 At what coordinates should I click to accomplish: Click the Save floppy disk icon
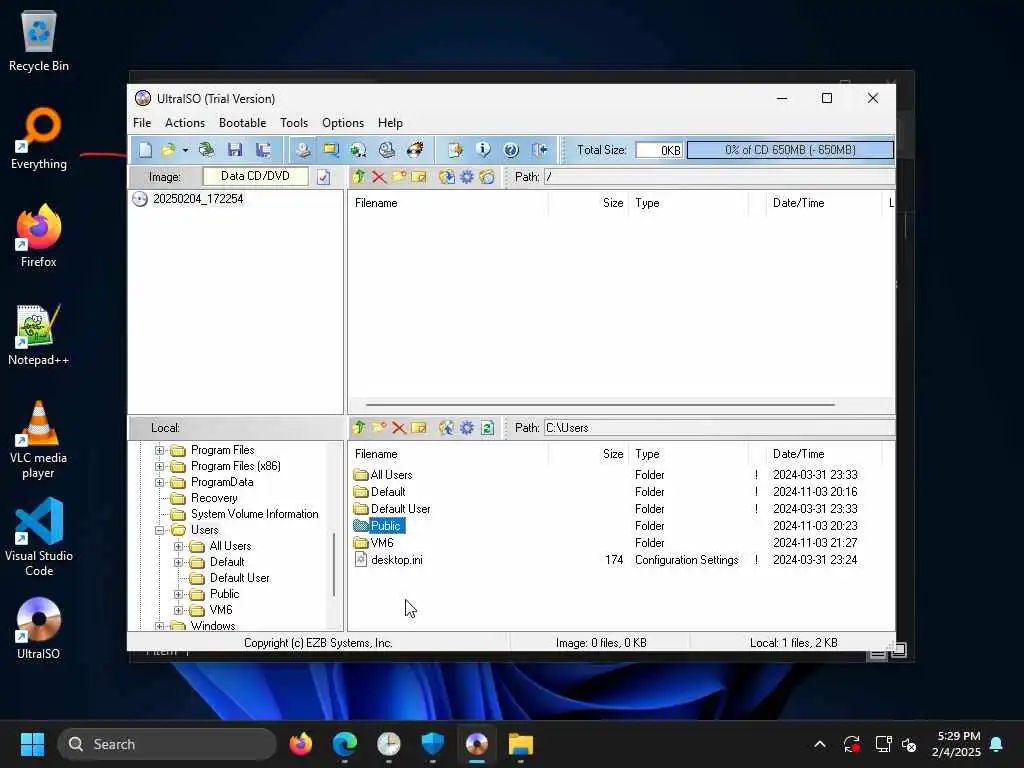(x=235, y=150)
